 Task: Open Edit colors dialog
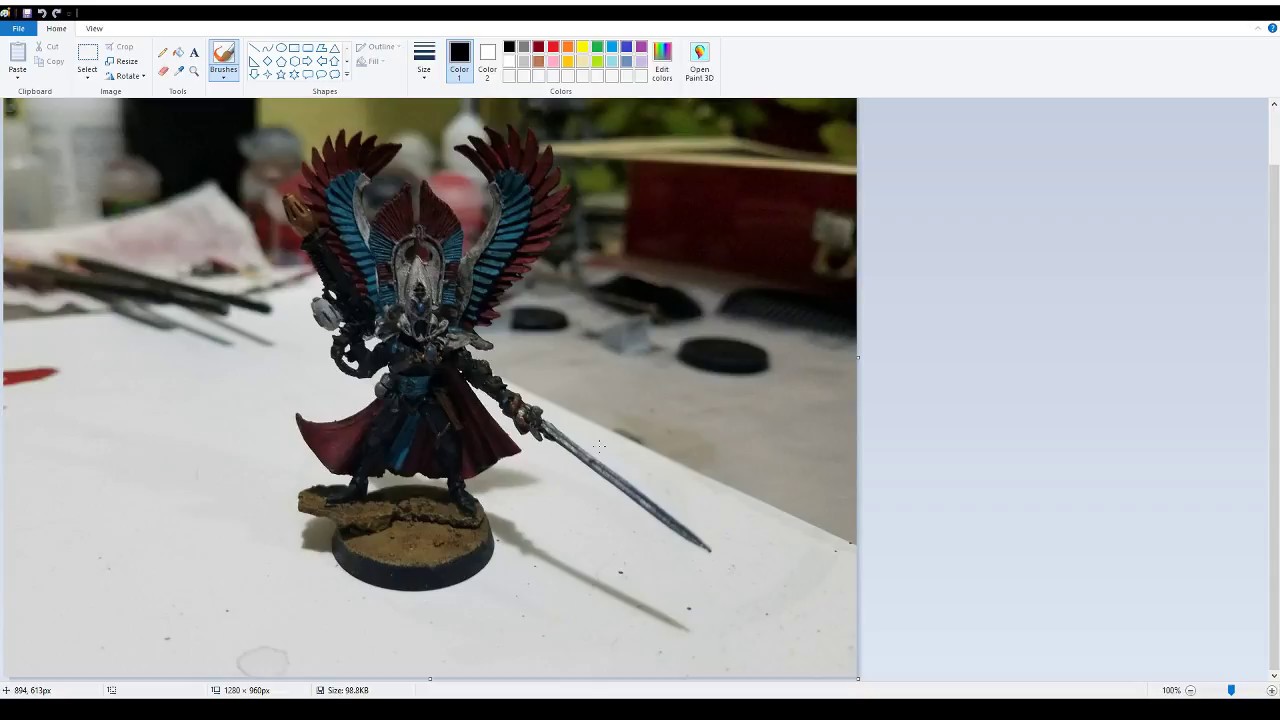coord(662,62)
